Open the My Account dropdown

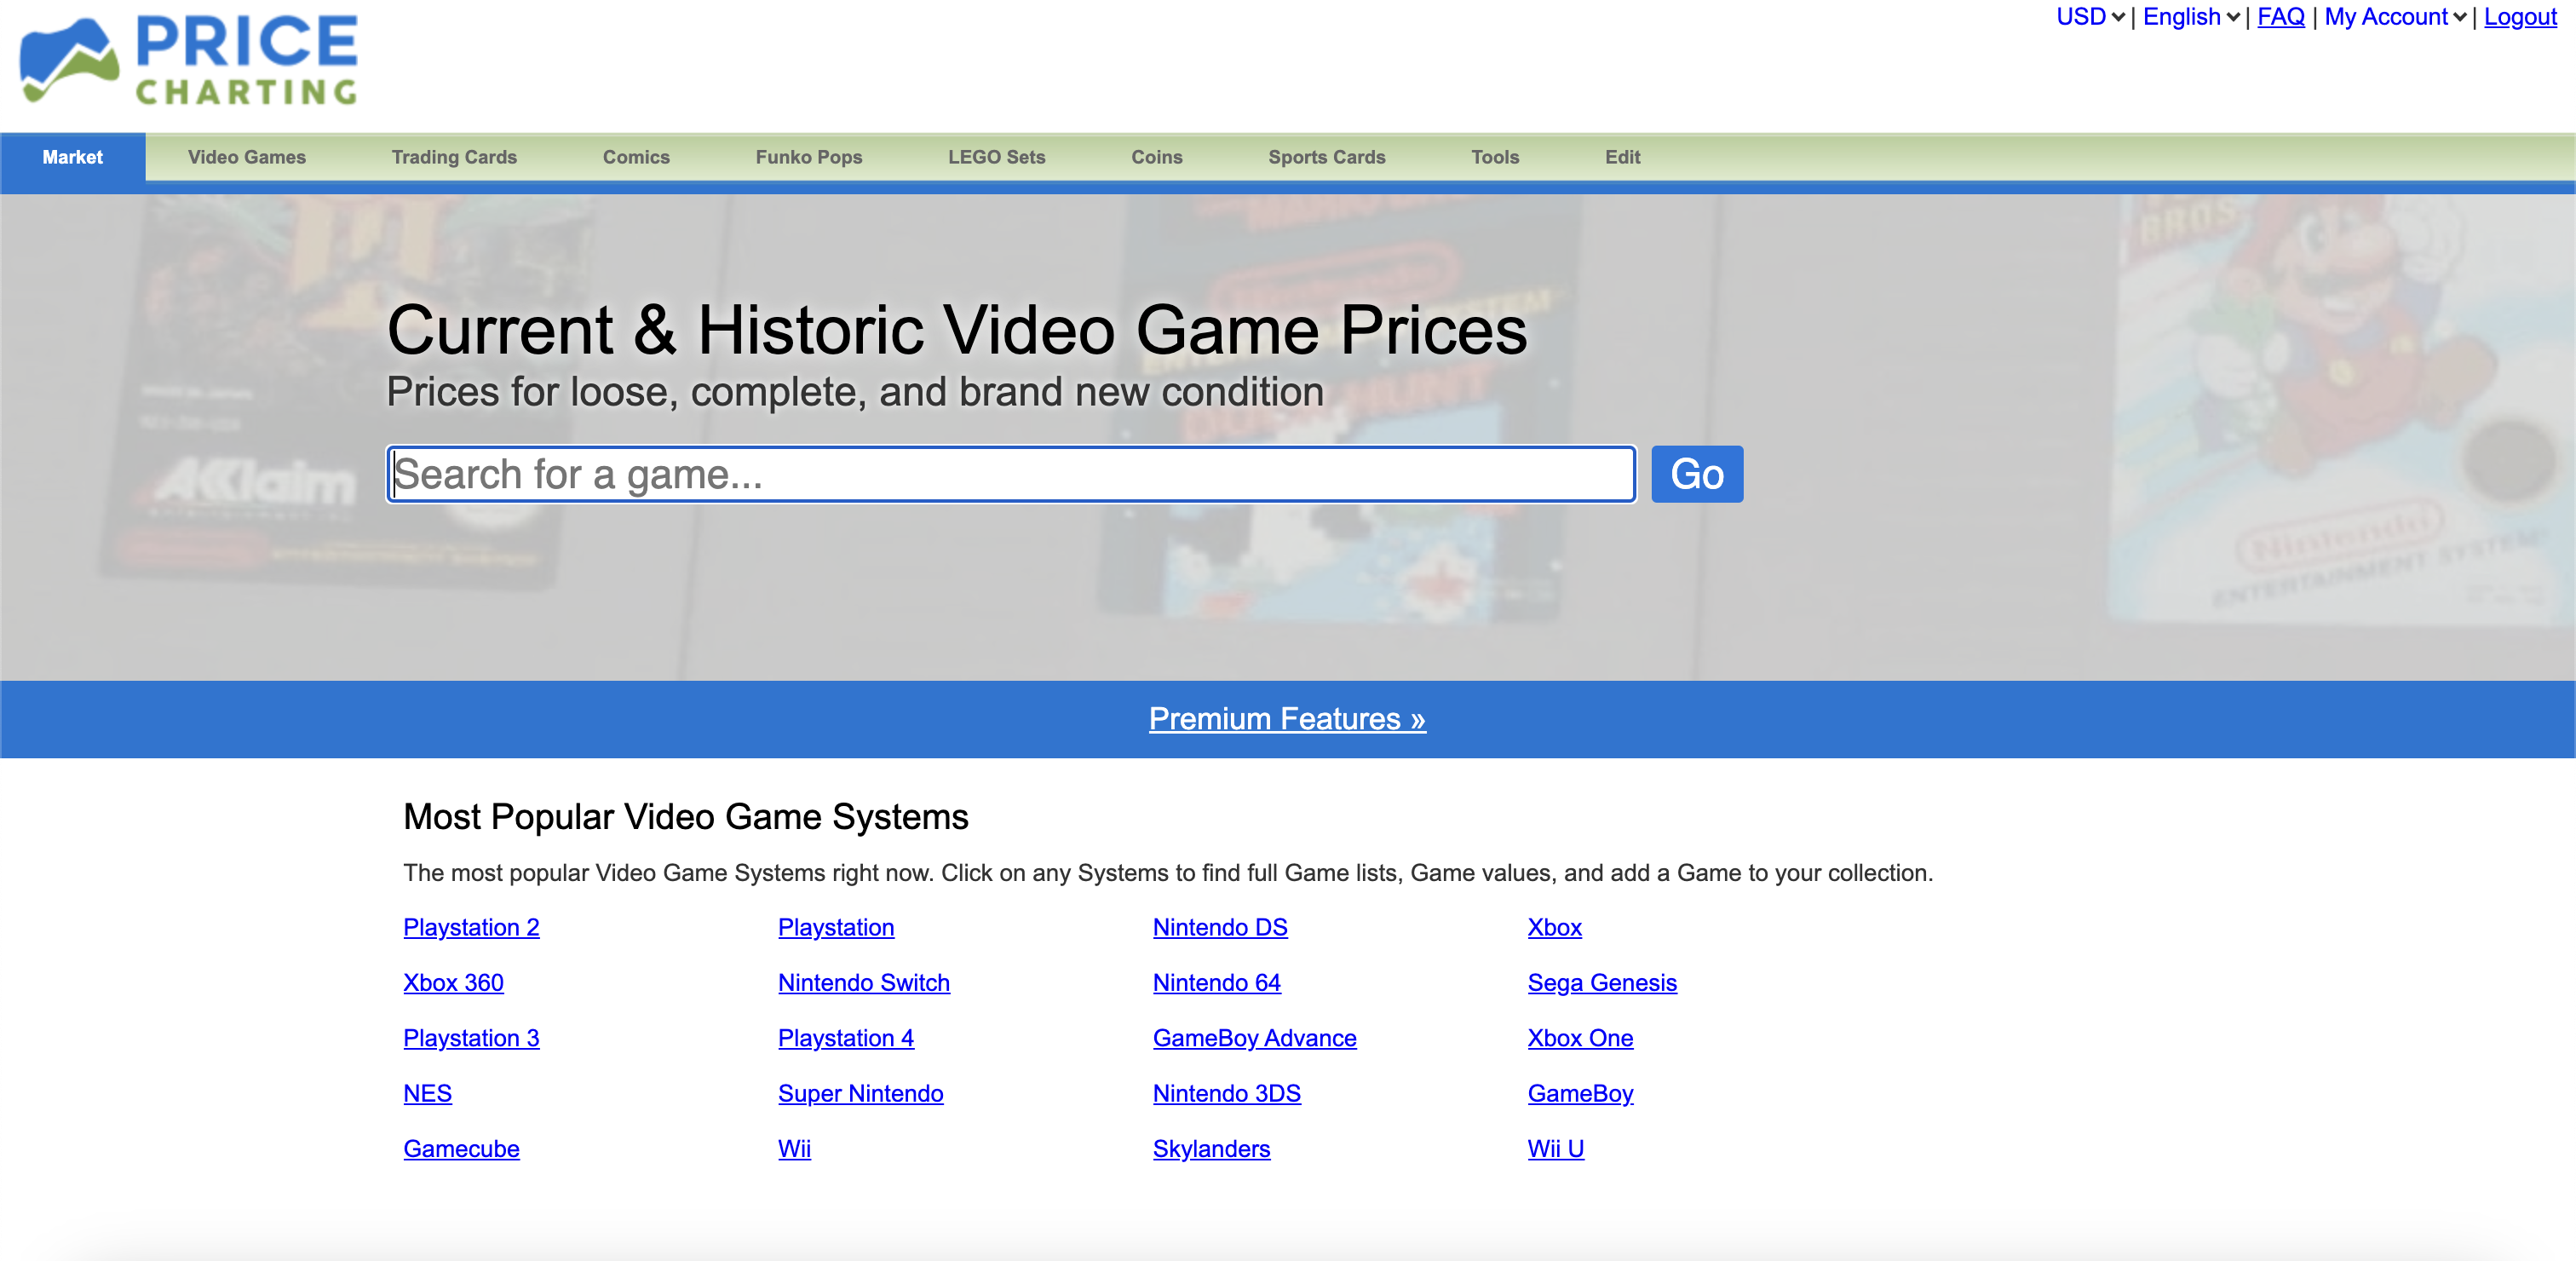point(2395,17)
